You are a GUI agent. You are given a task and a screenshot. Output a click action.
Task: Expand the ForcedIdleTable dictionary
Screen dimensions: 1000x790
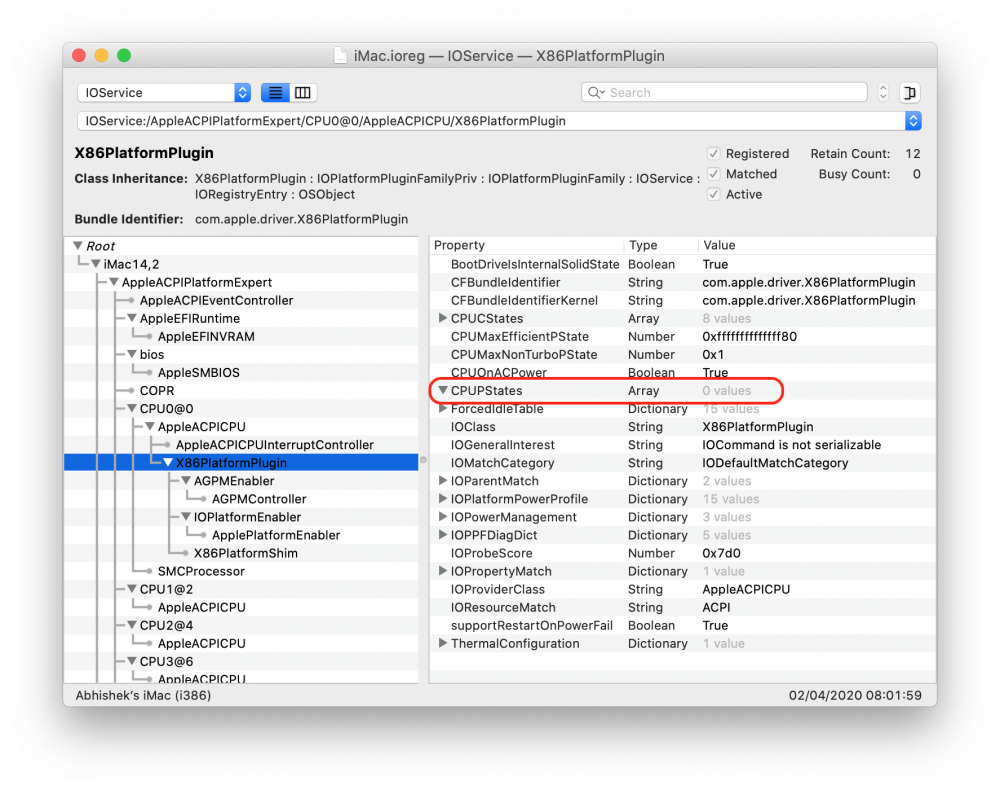(443, 409)
